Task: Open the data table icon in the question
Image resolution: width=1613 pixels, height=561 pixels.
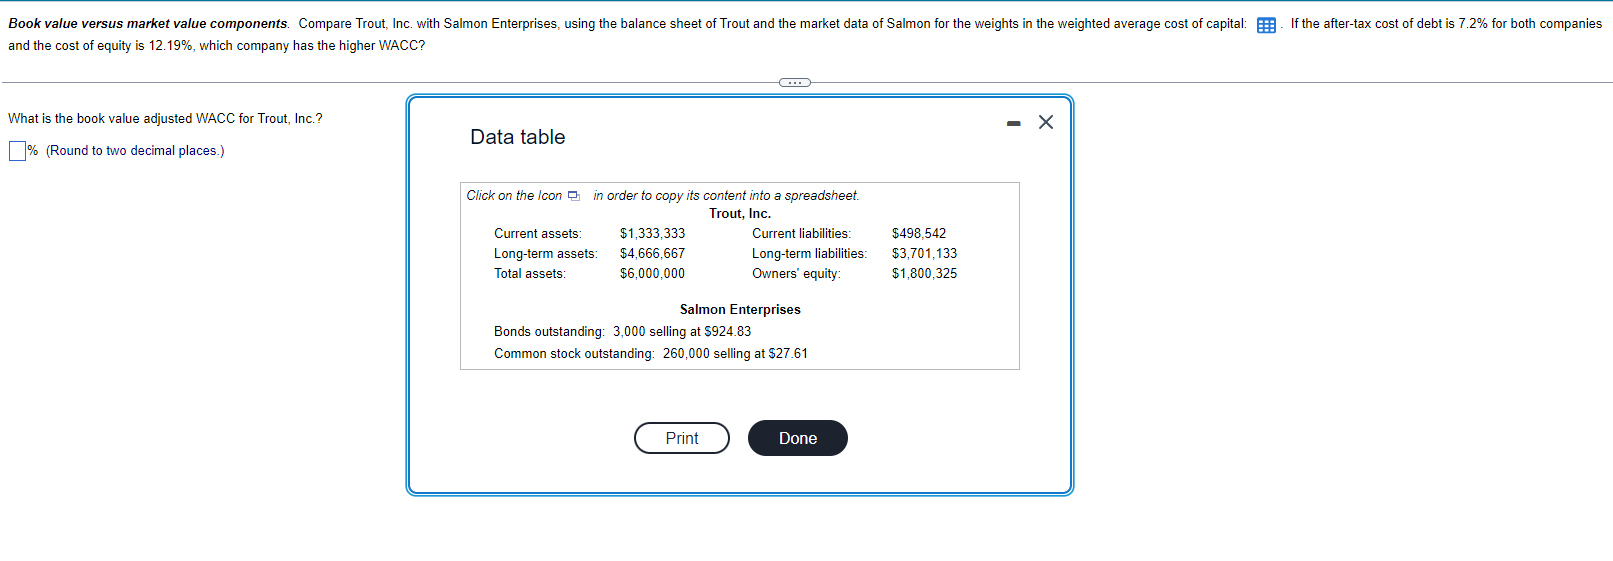Action: click(1266, 25)
